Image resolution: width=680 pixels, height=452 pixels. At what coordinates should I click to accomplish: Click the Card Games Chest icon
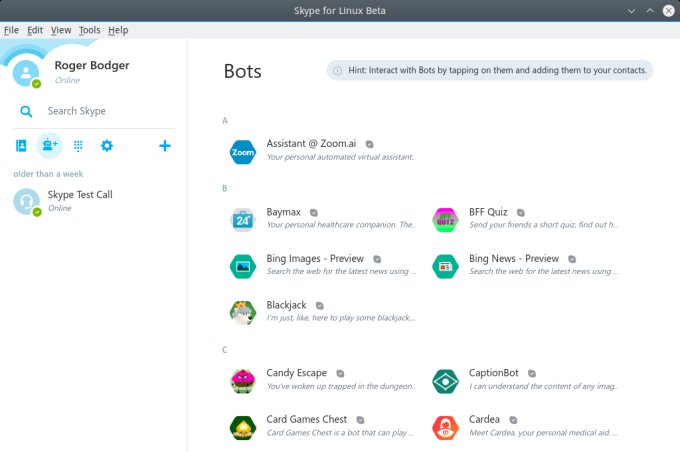(x=242, y=428)
